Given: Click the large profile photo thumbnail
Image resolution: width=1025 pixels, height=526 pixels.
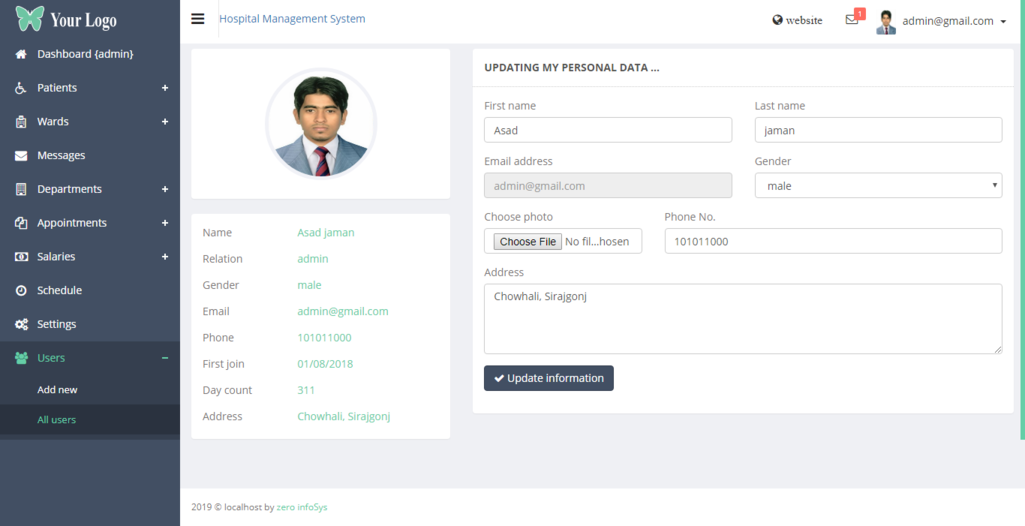Looking at the screenshot, I should [x=320, y=124].
